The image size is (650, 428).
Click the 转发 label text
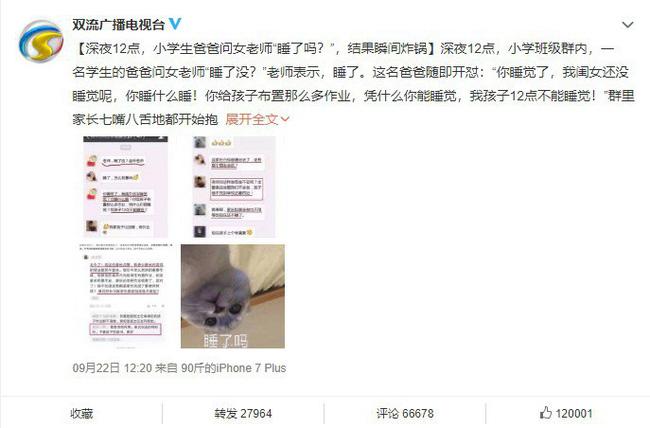226,413
